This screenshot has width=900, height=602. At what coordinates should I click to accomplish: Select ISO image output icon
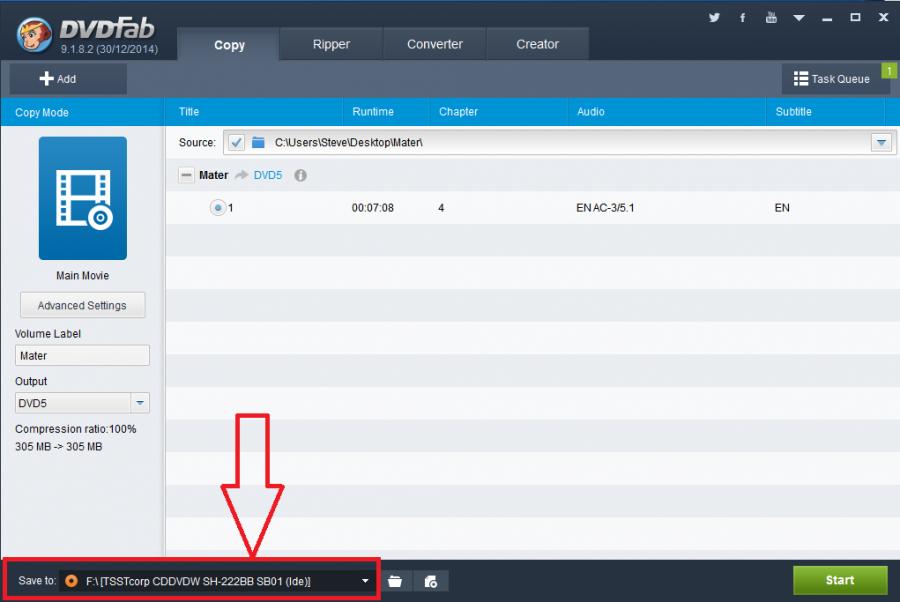[x=431, y=581]
